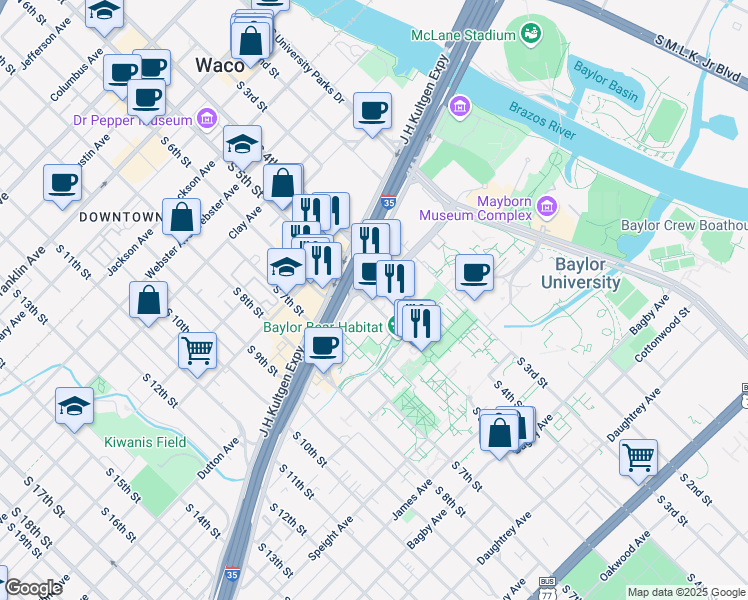Open the Dr Pepper Museum pin icon
The height and width of the screenshot is (600, 748).
pos(207,118)
